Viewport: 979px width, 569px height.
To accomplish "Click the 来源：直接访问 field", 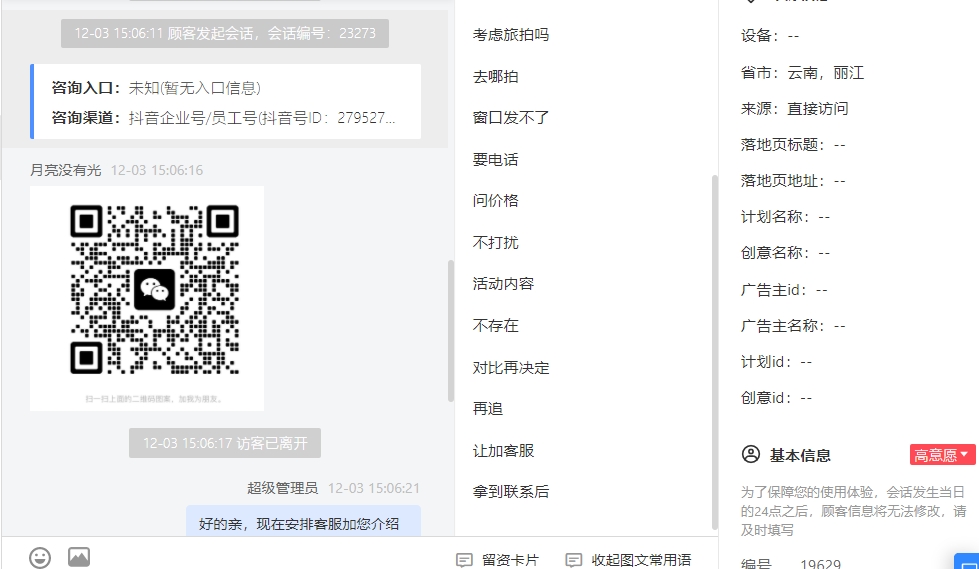I will coord(794,109).
